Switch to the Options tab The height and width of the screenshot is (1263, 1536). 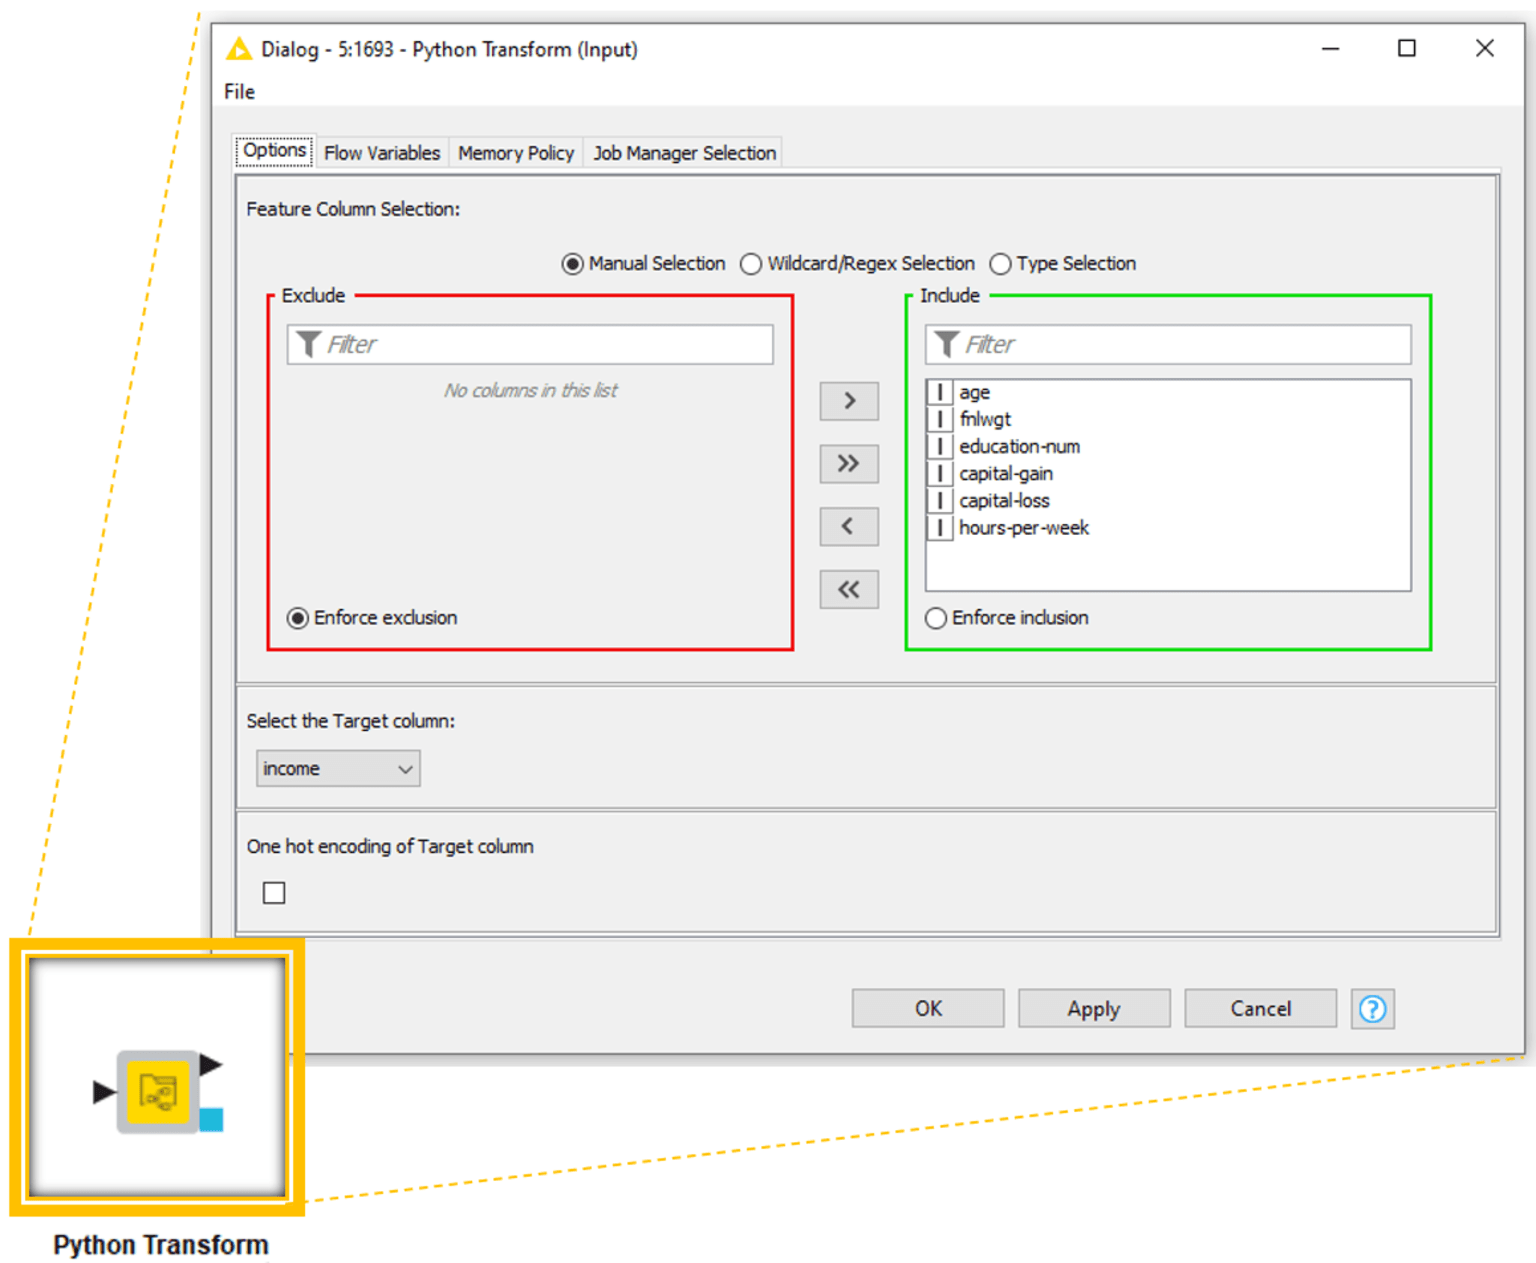point(275,151)
